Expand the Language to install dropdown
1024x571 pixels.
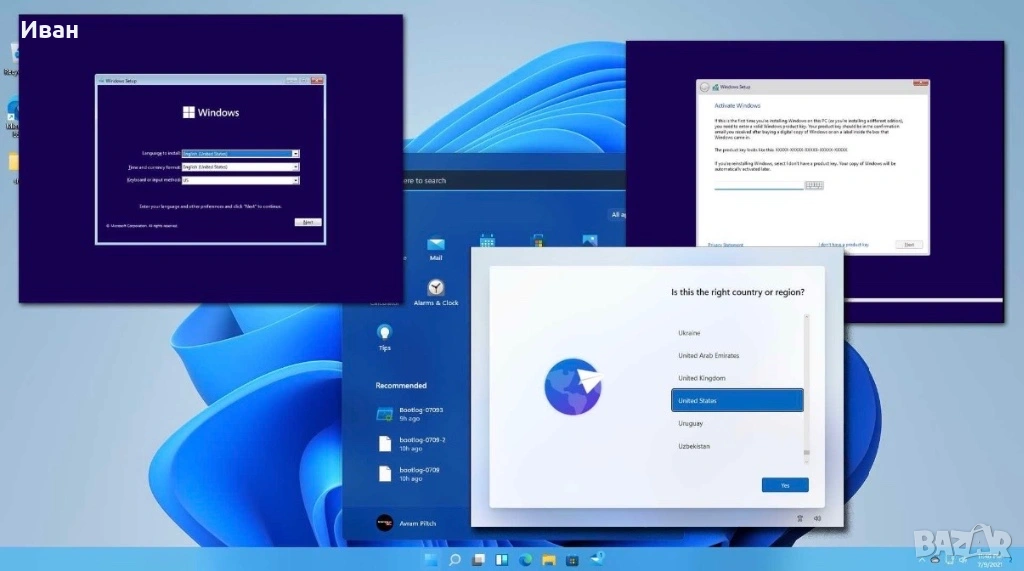pyautogui.click(x=296, y=153)
